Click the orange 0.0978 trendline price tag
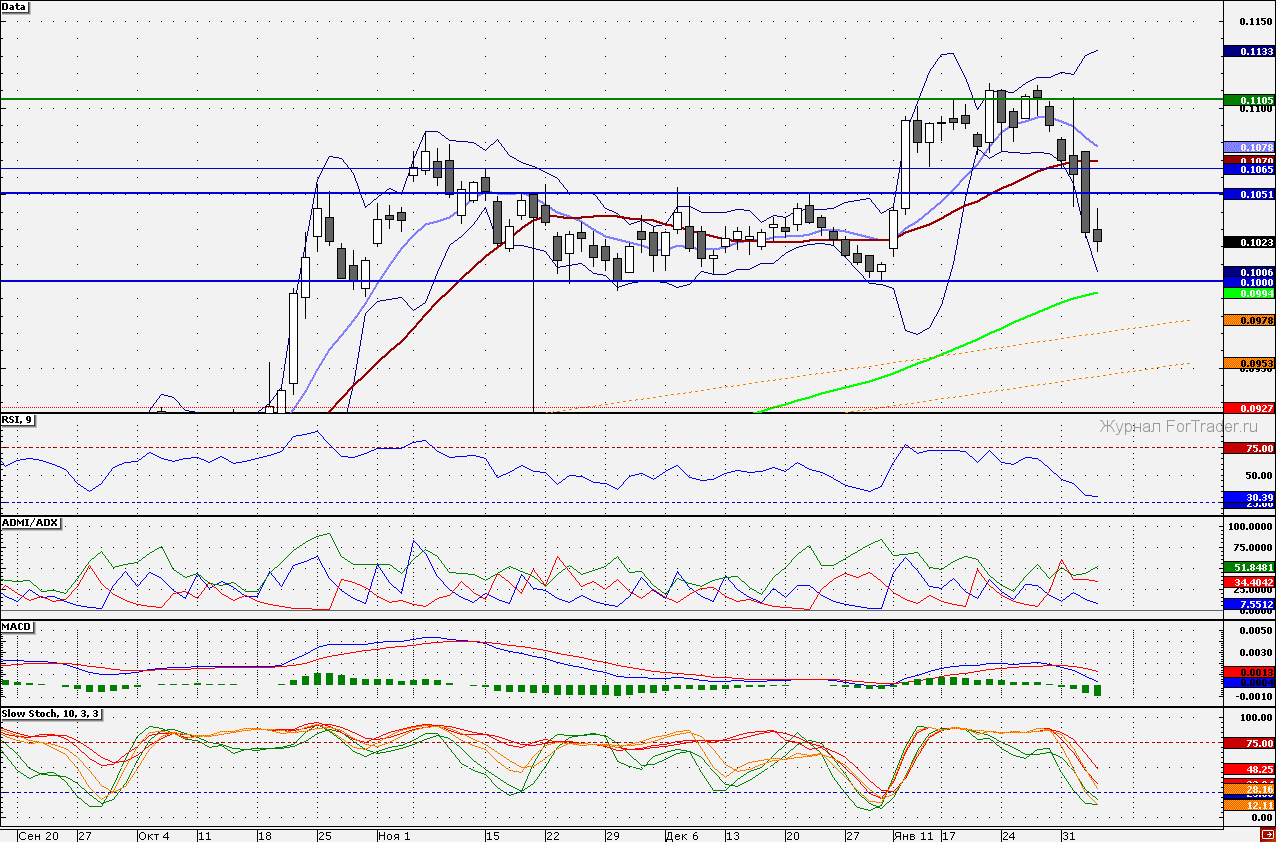The height and width of the screenshot is (842, 1276). (x=1249, y=320)
